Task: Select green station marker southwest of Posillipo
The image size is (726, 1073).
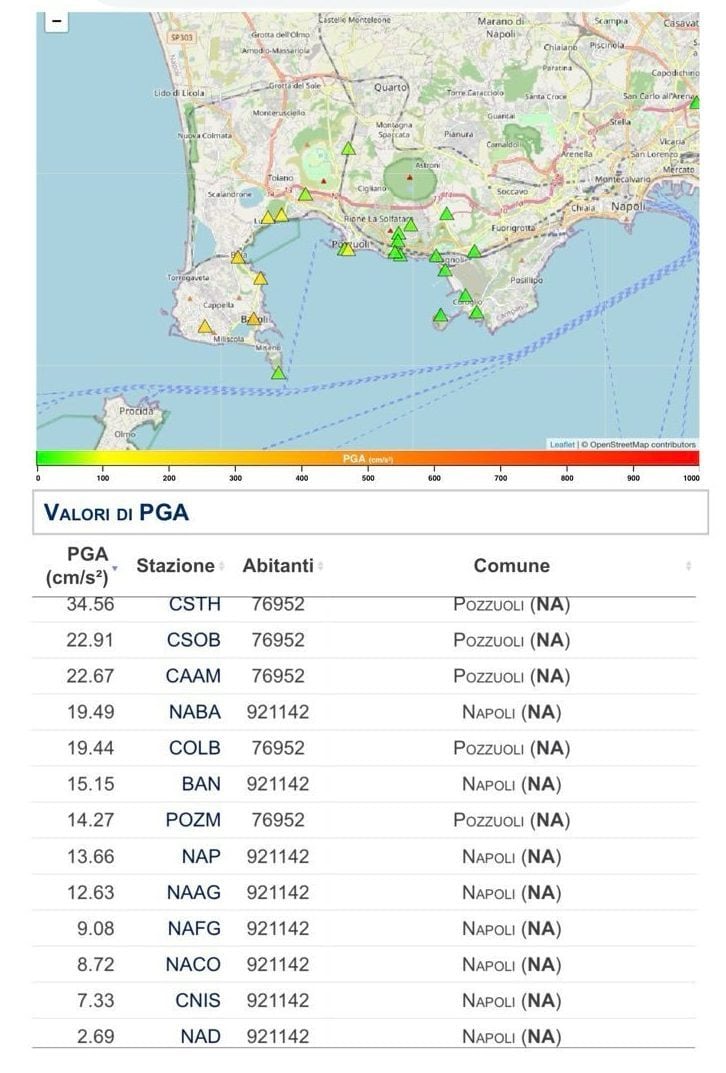Action: pos(476,313)
